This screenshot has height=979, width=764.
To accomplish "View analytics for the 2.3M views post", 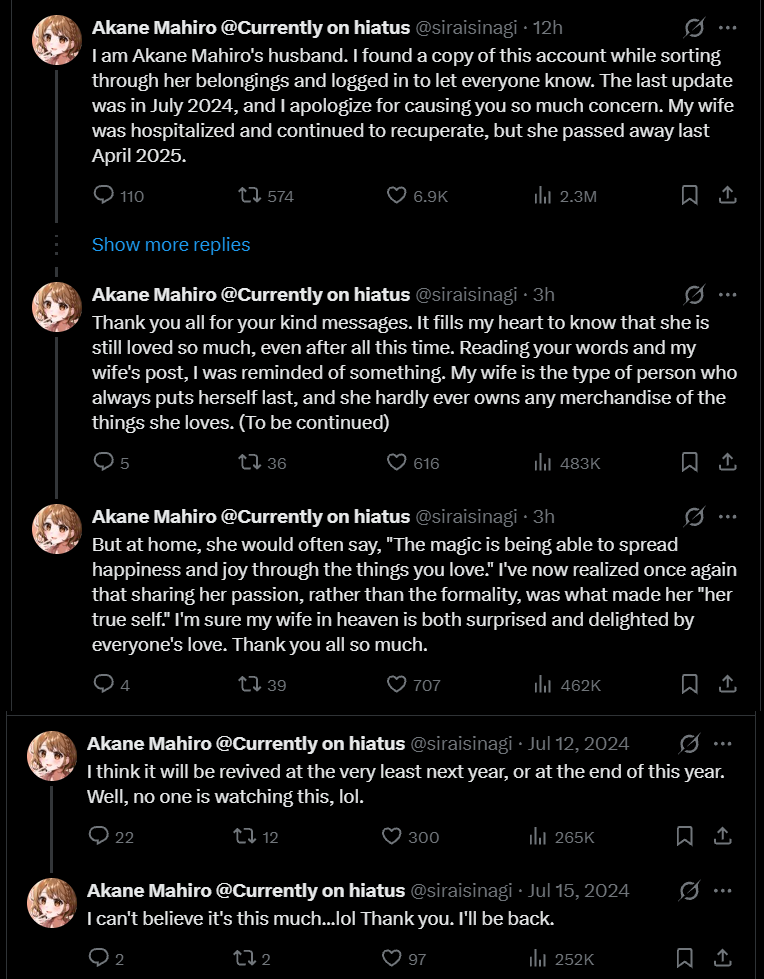I will (543, 195).
